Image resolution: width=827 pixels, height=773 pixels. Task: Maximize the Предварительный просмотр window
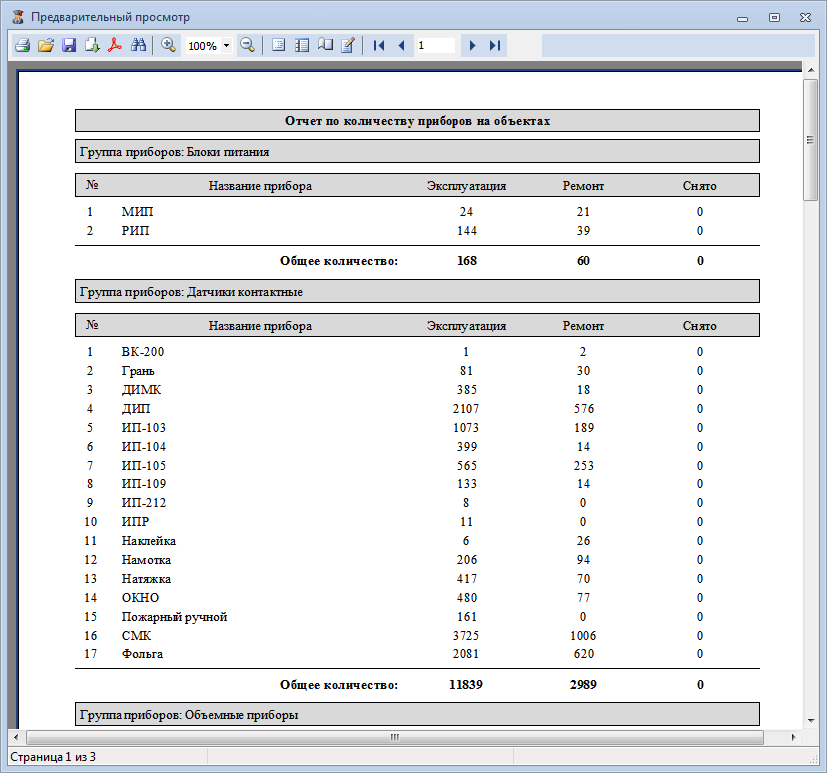[x=774, y=18]
